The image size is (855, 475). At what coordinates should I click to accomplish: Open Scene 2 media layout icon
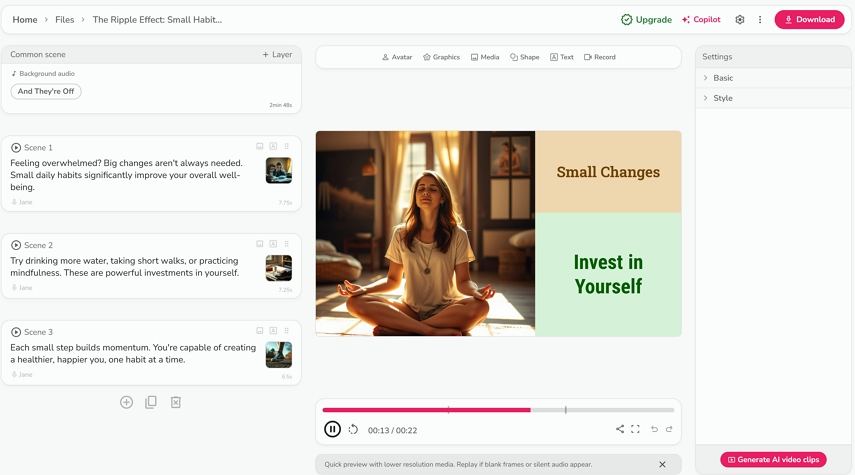click(260, 244)
